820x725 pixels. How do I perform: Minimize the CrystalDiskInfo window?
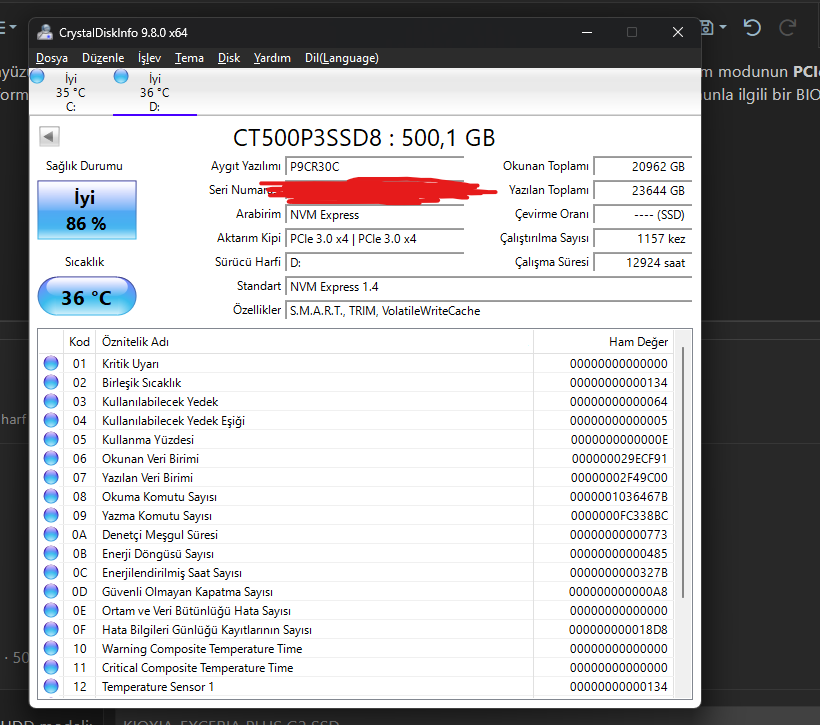[x=587, y=32]
